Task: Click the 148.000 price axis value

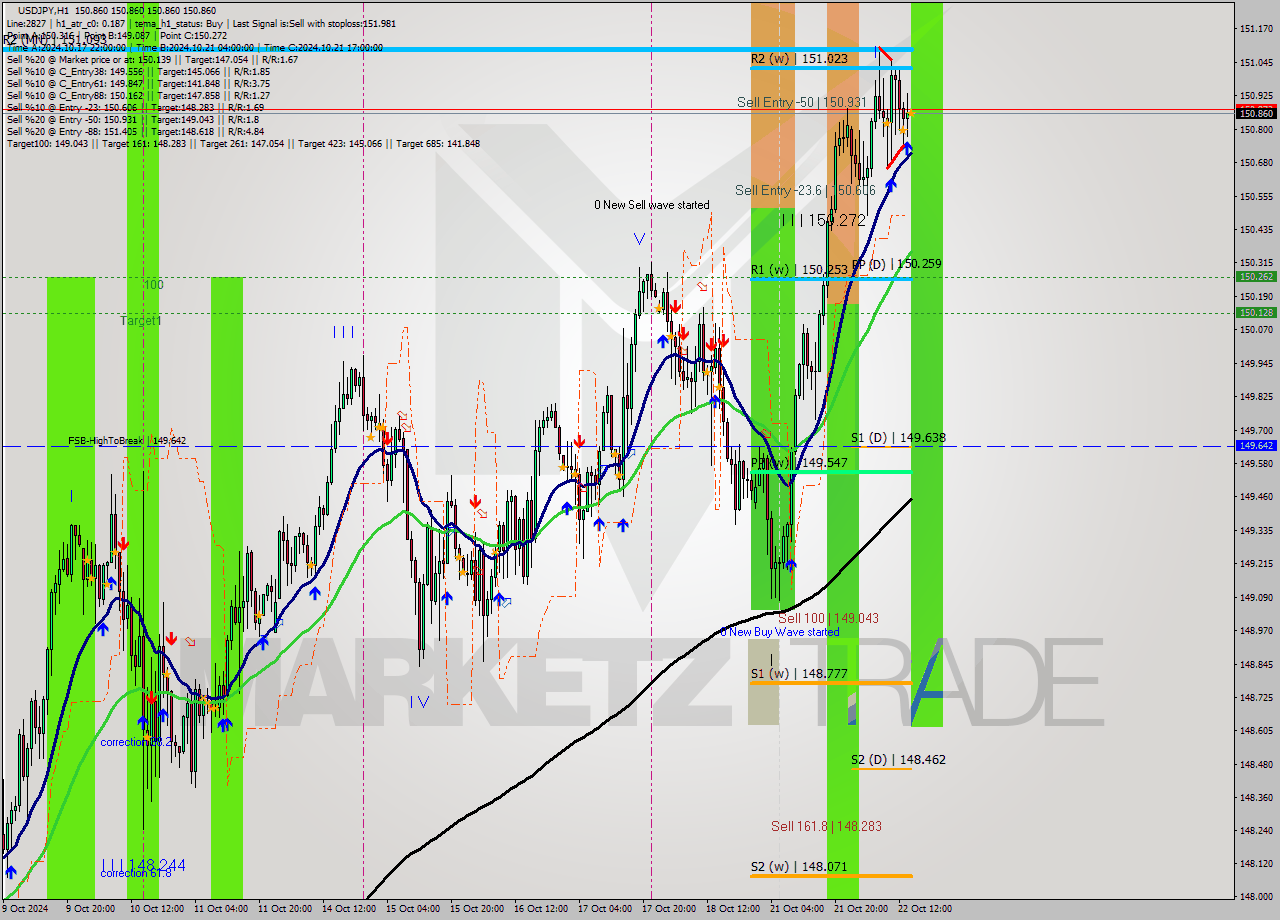Action: click(x=1256, y=896)
